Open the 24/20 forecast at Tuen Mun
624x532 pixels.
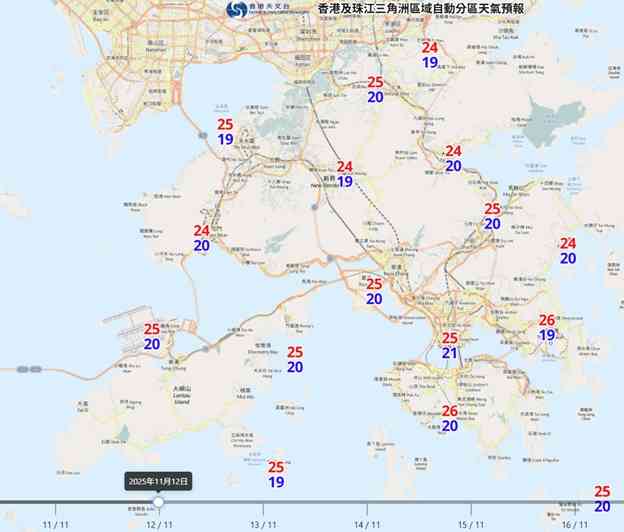202,238
